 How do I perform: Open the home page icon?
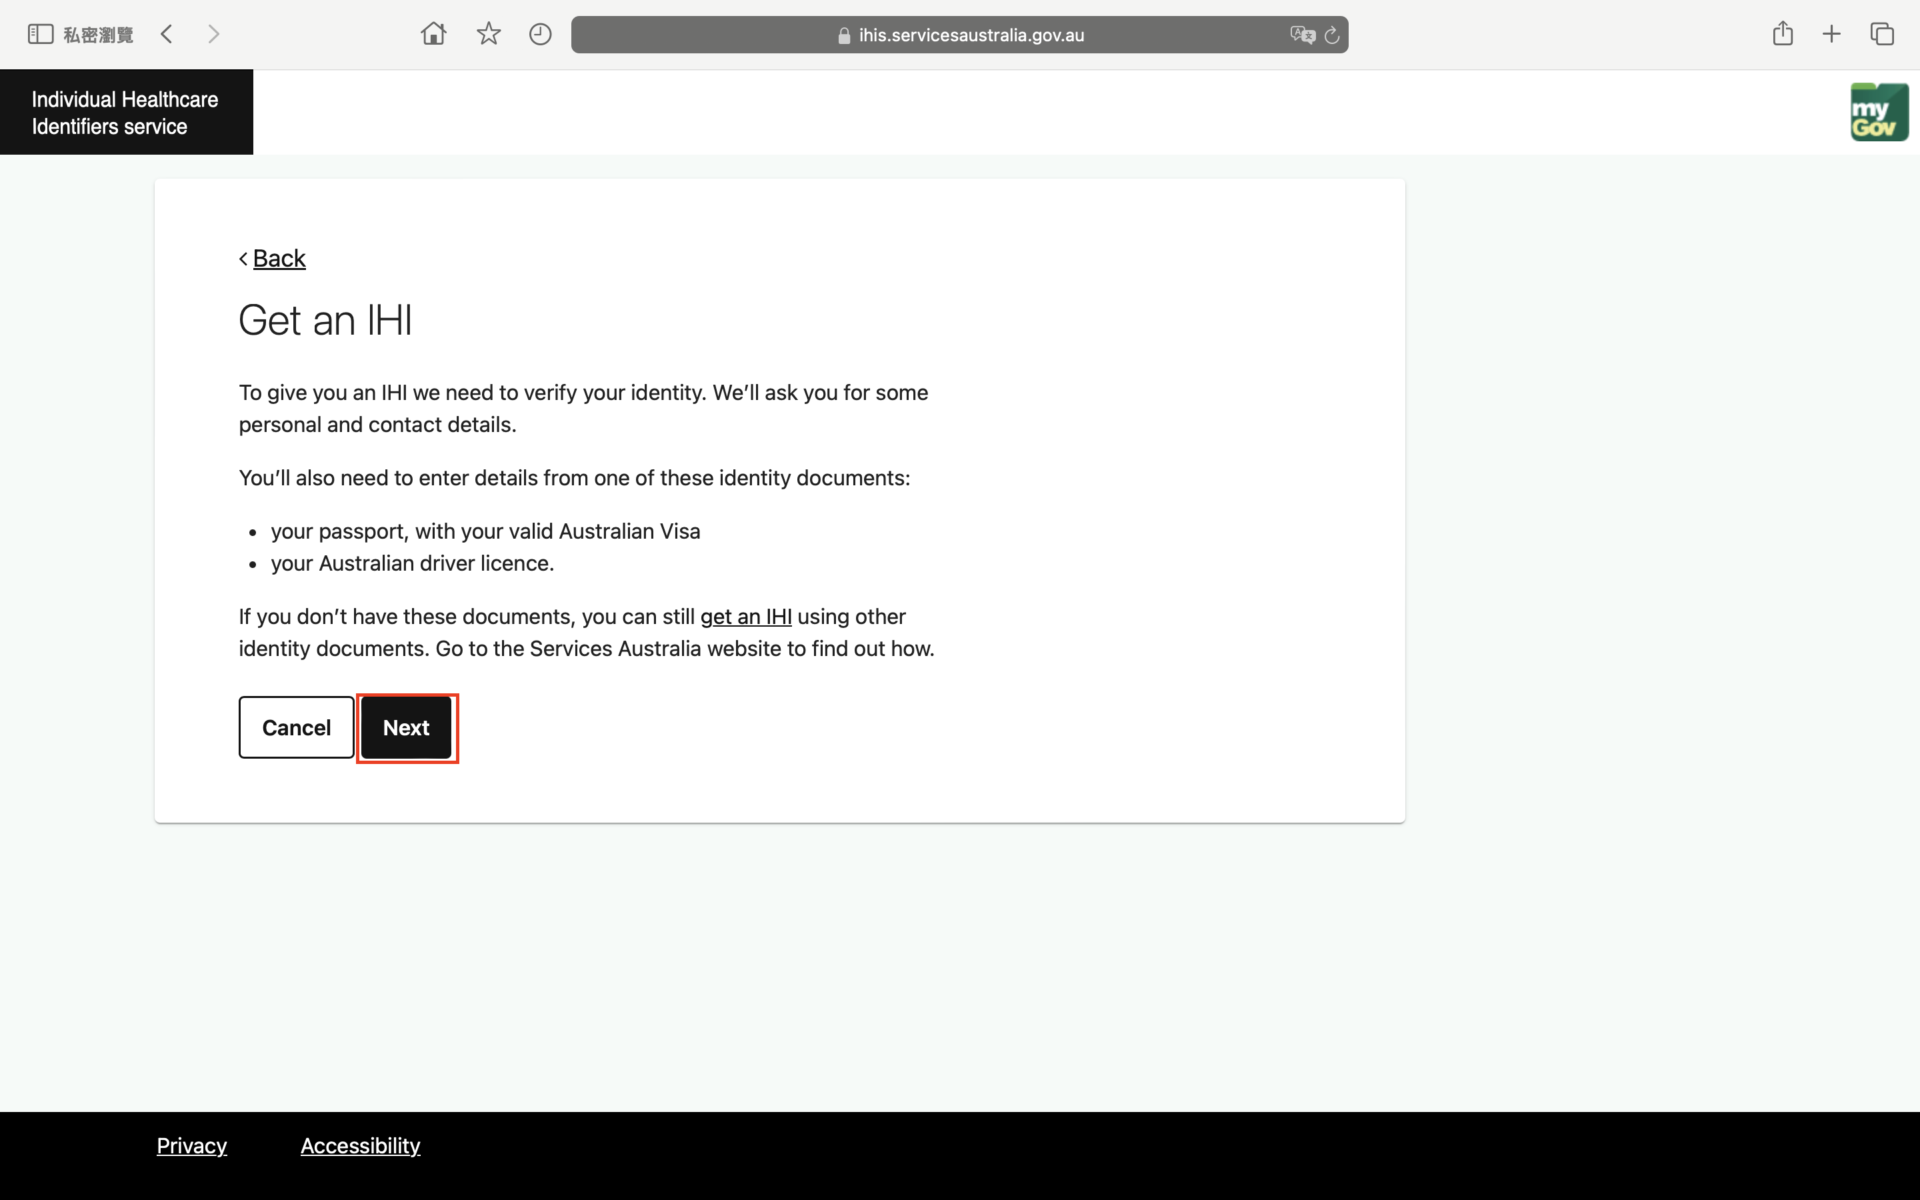pyautogui.click(x=433, y=34)
